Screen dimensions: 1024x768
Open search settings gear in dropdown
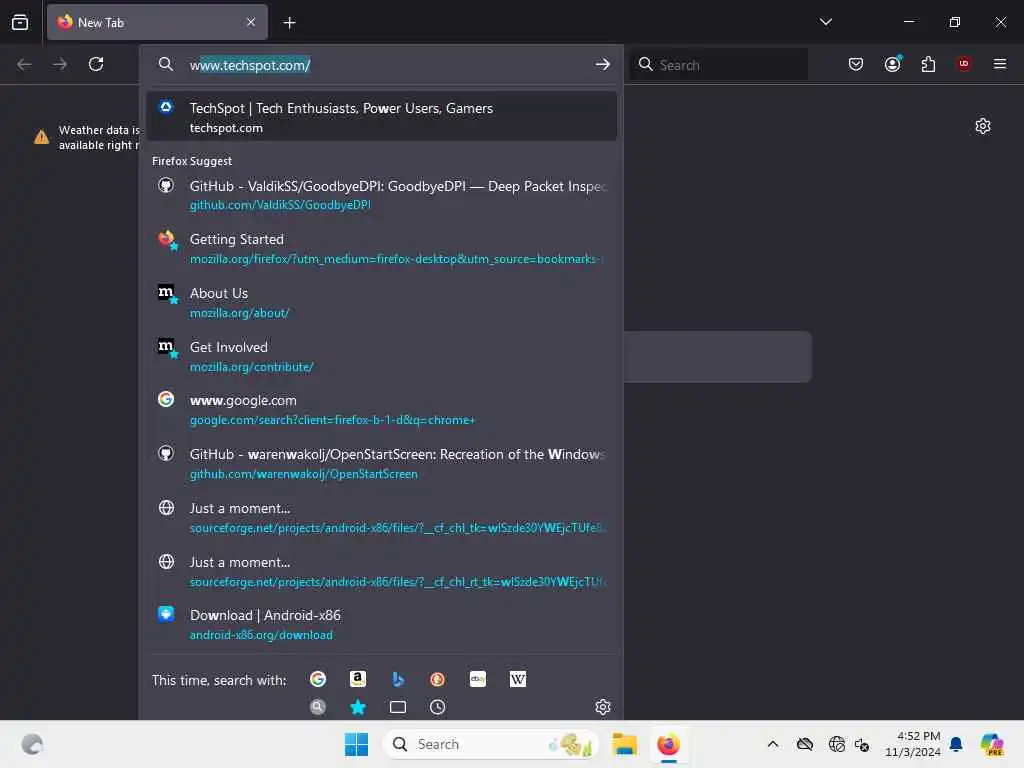click(602, 707)
